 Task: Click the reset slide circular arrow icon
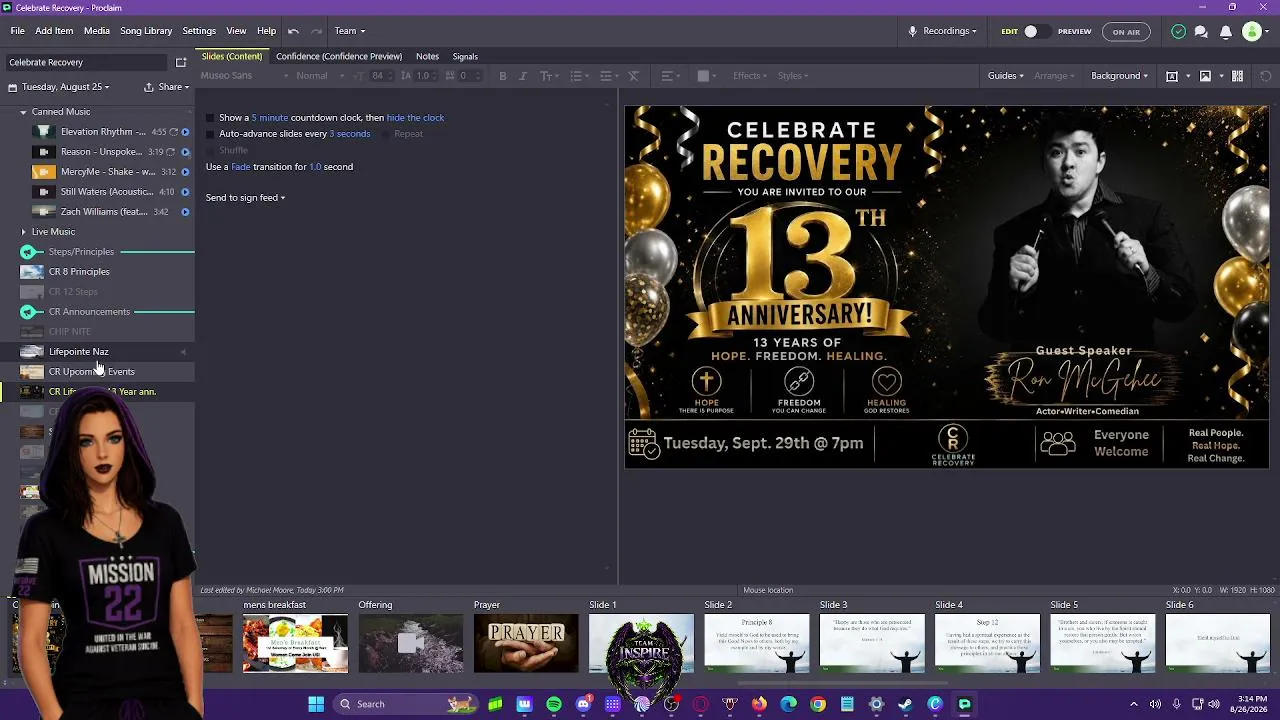point(1265,76)
